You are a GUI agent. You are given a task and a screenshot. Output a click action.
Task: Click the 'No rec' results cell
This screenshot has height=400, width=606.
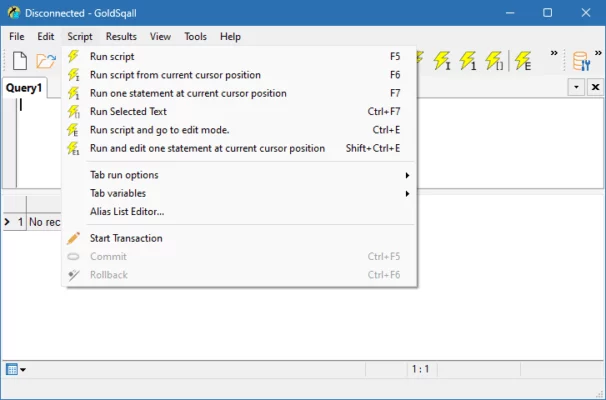(44, 222)
